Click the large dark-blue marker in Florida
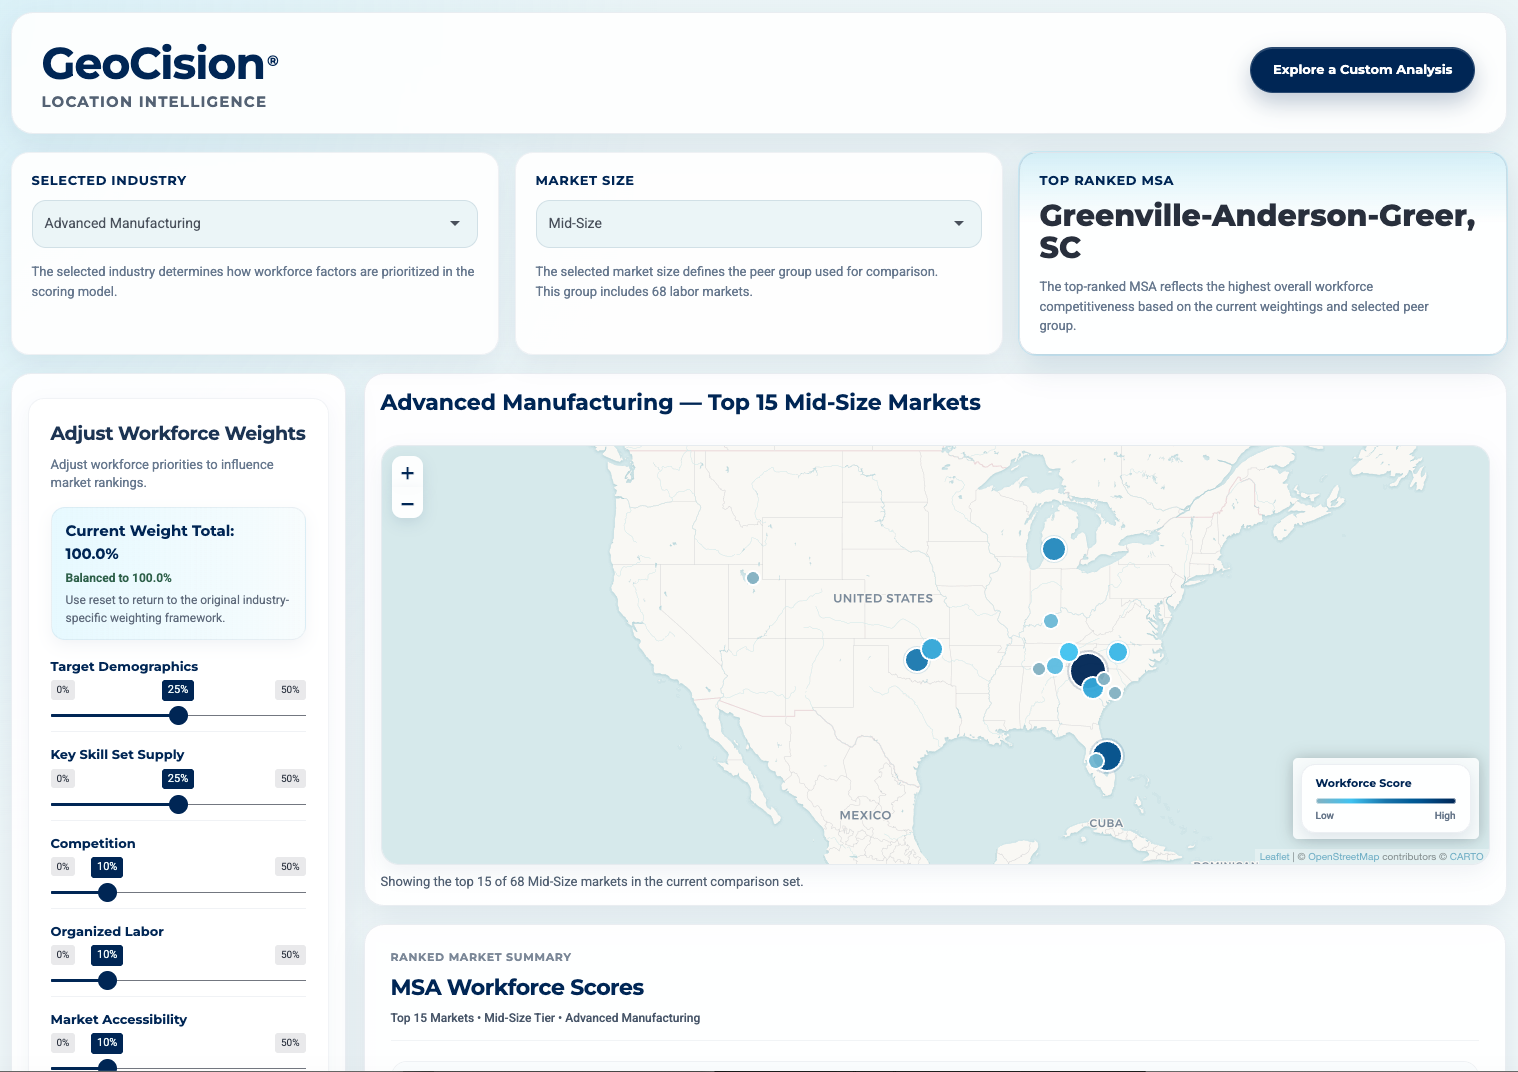 point(1107,755)
